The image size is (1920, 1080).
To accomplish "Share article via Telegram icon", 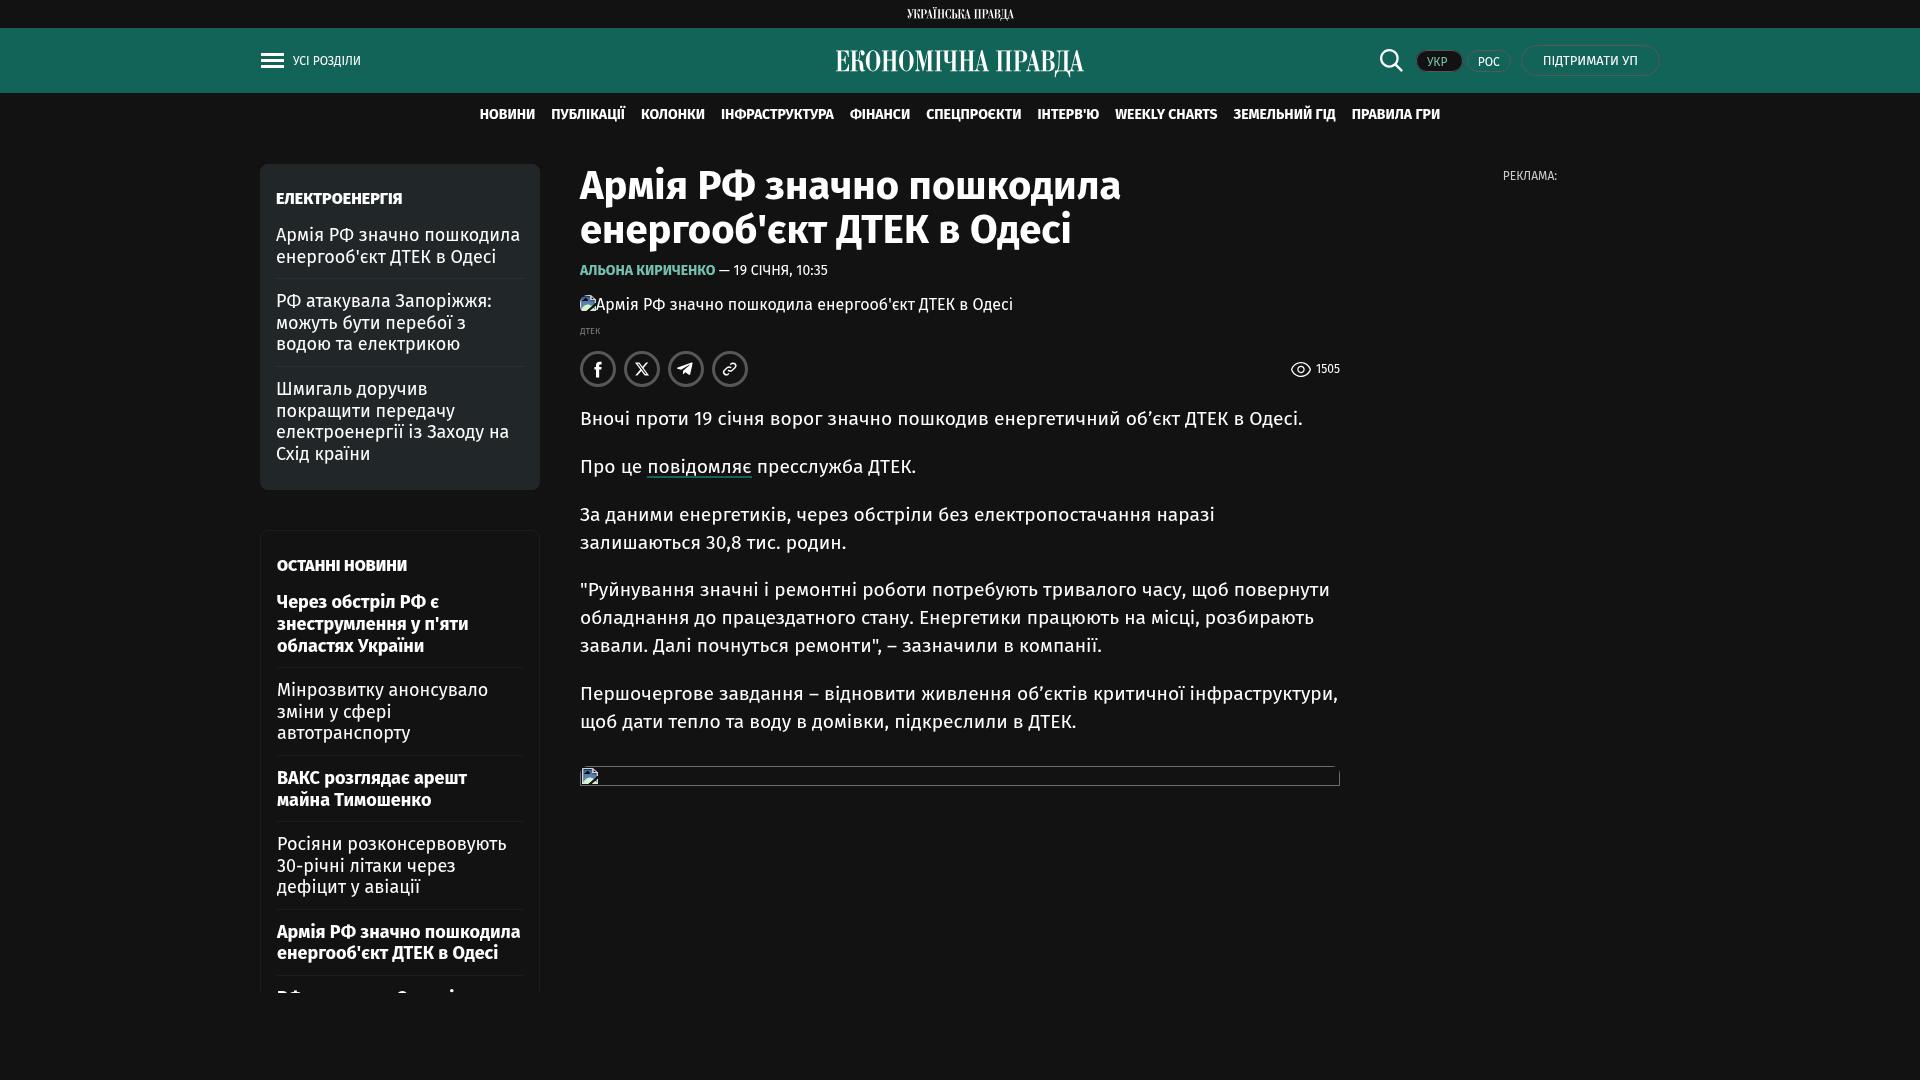I will point(686,369).
